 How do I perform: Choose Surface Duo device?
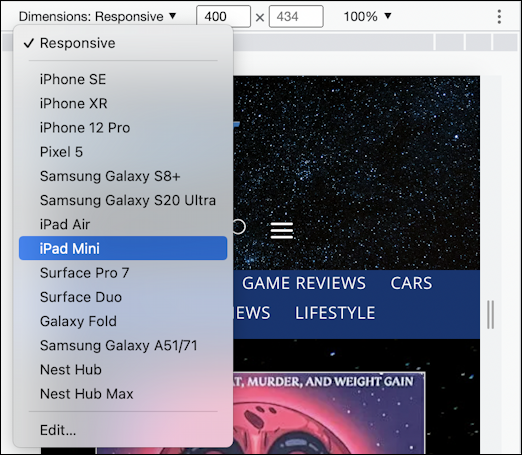[123, 297]
